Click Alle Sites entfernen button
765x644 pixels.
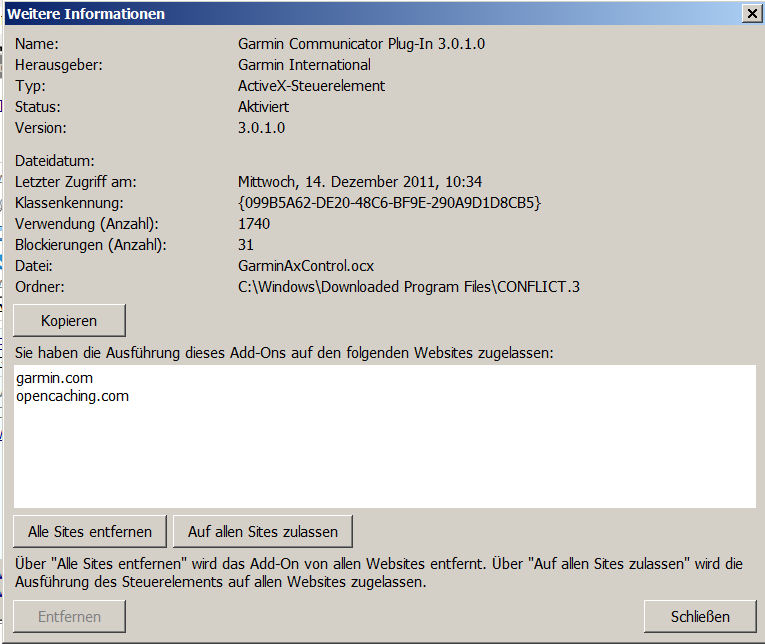pyautogui.click(x=90, y=531)
